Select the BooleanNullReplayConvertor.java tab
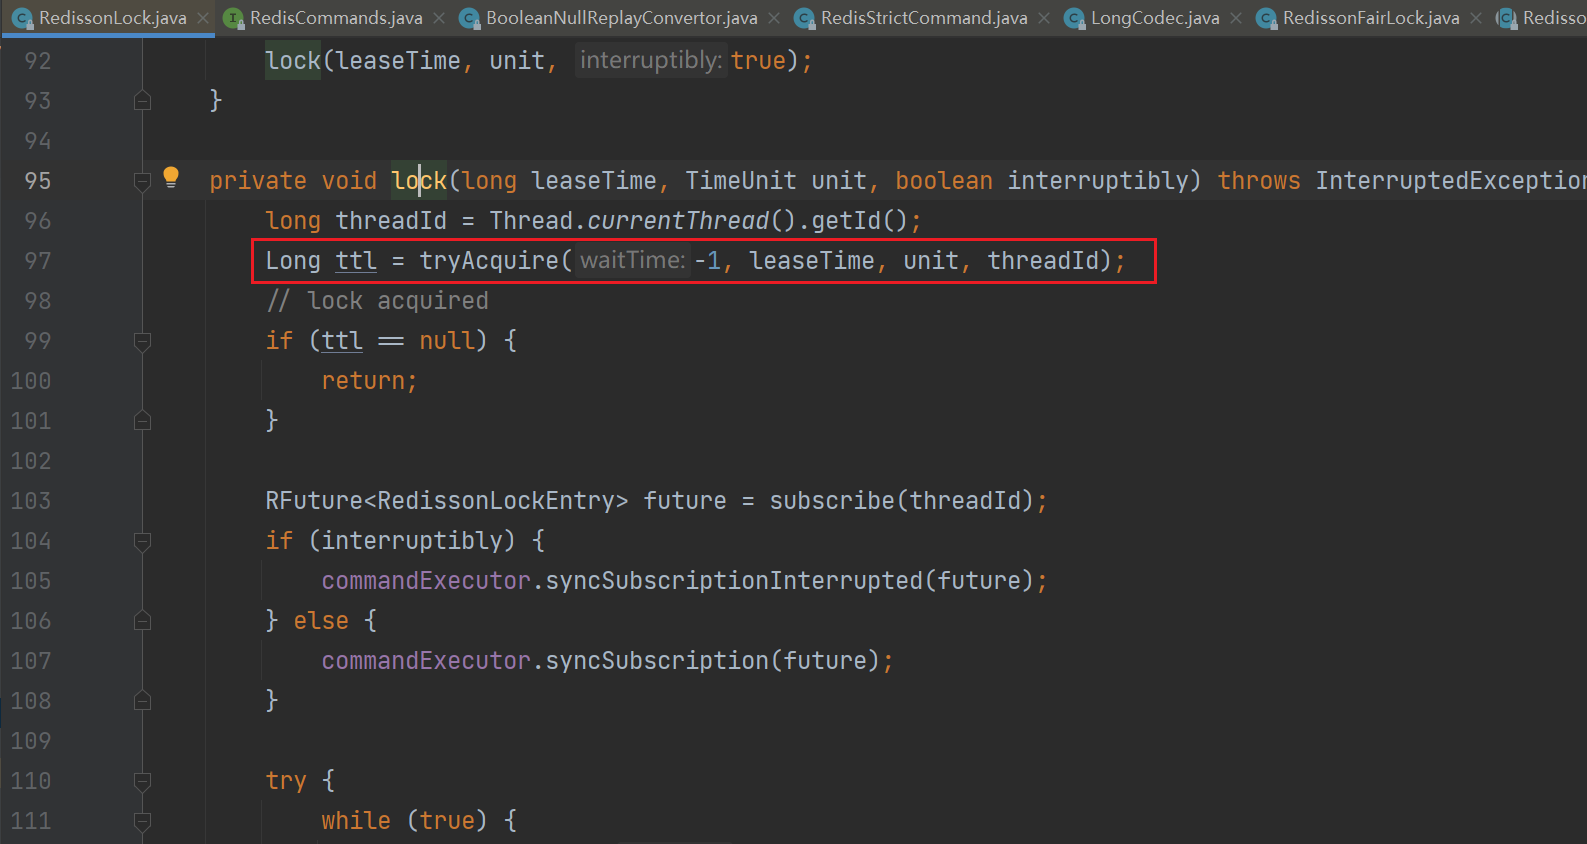The height and width of the screenshot is (844, 1587). click(x=621, y=18)
